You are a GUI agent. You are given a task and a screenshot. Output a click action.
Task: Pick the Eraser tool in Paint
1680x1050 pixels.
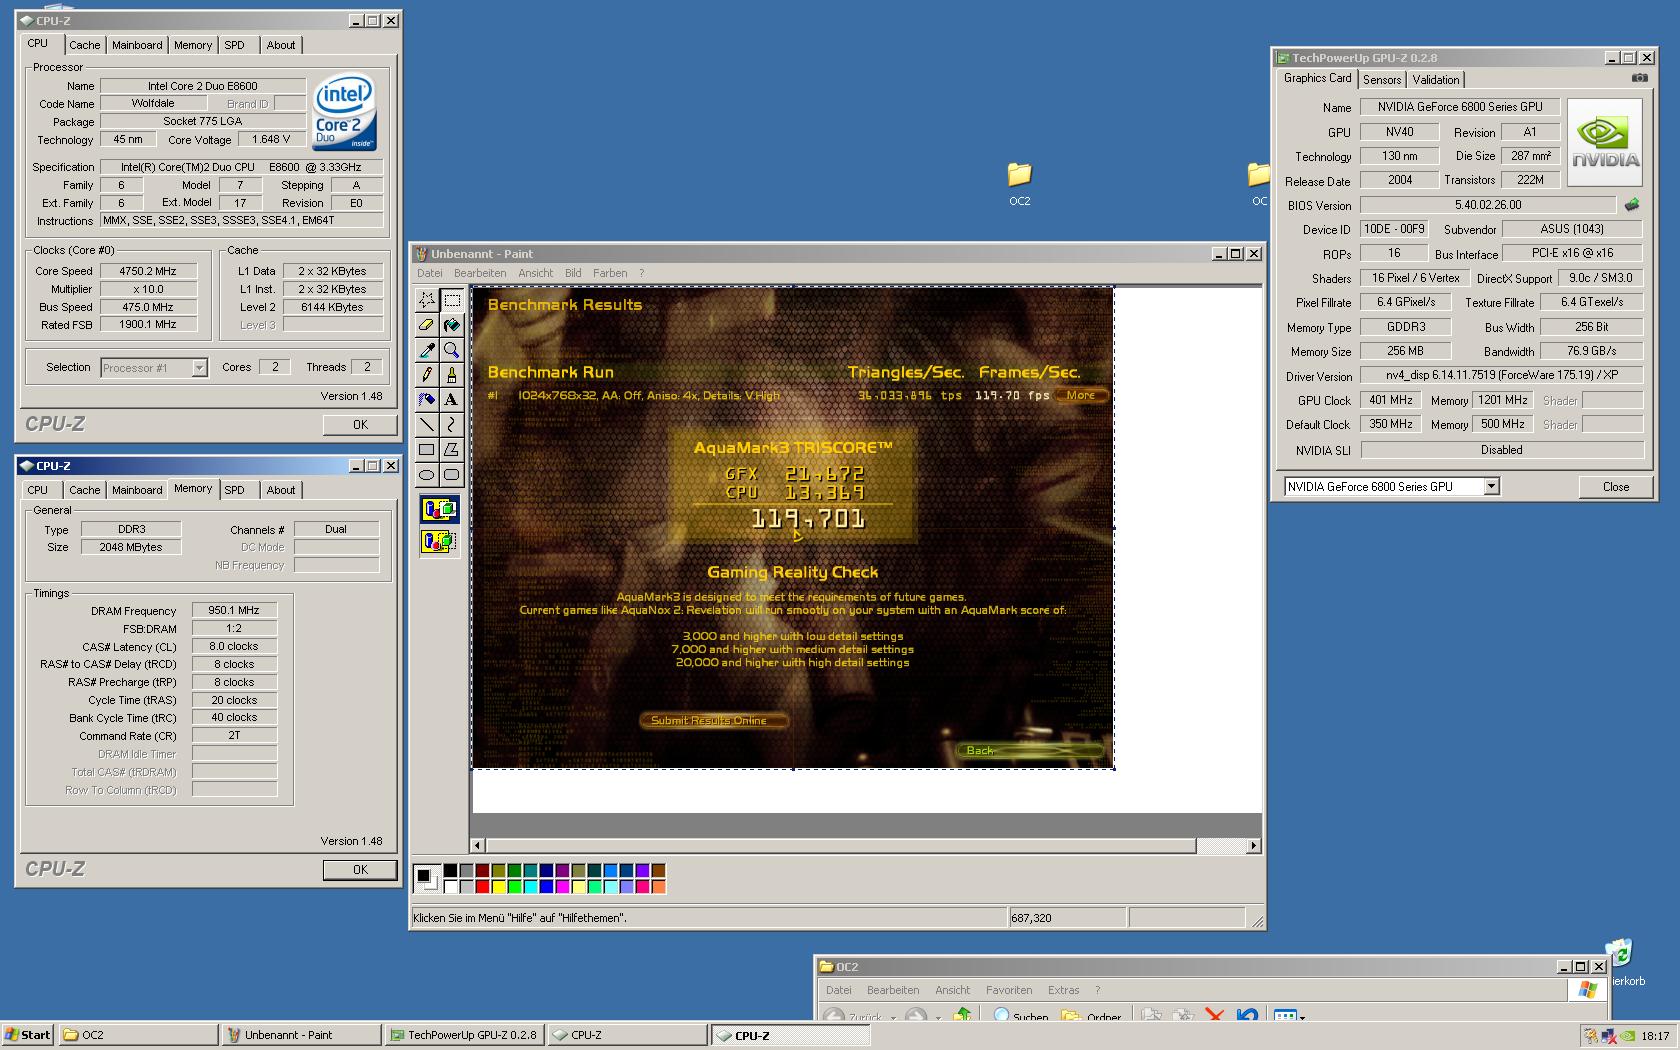click(x=427, y=325)
